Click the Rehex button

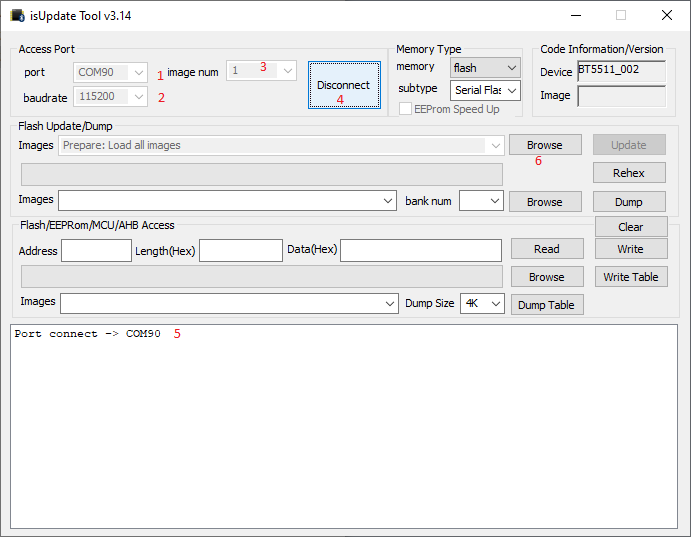point(629,173)
